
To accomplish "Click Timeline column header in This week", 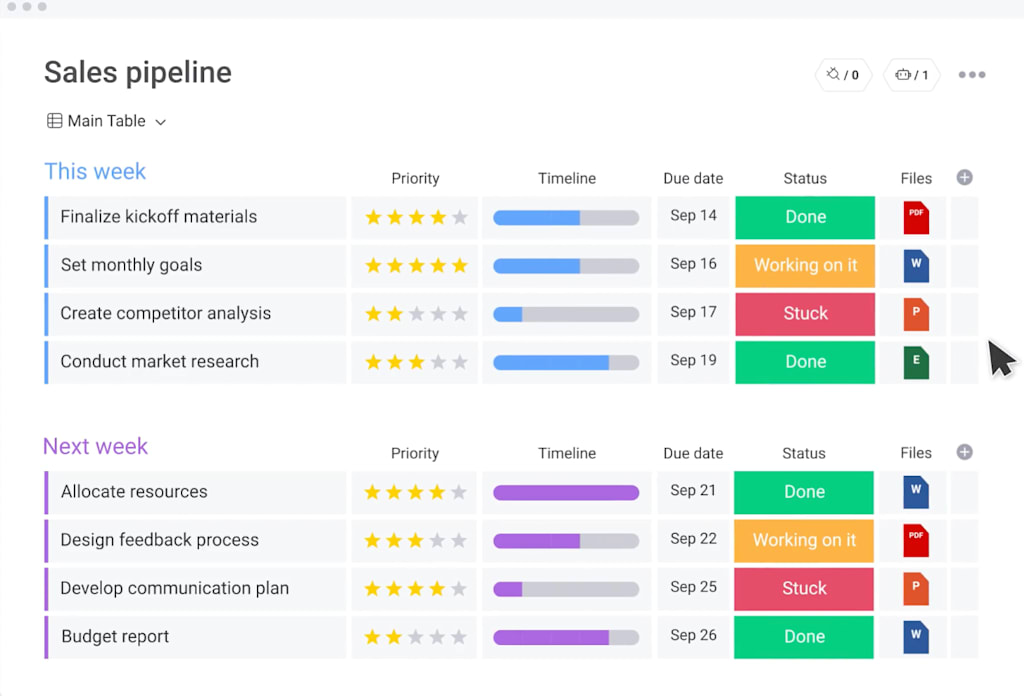I will click(567, 178).
